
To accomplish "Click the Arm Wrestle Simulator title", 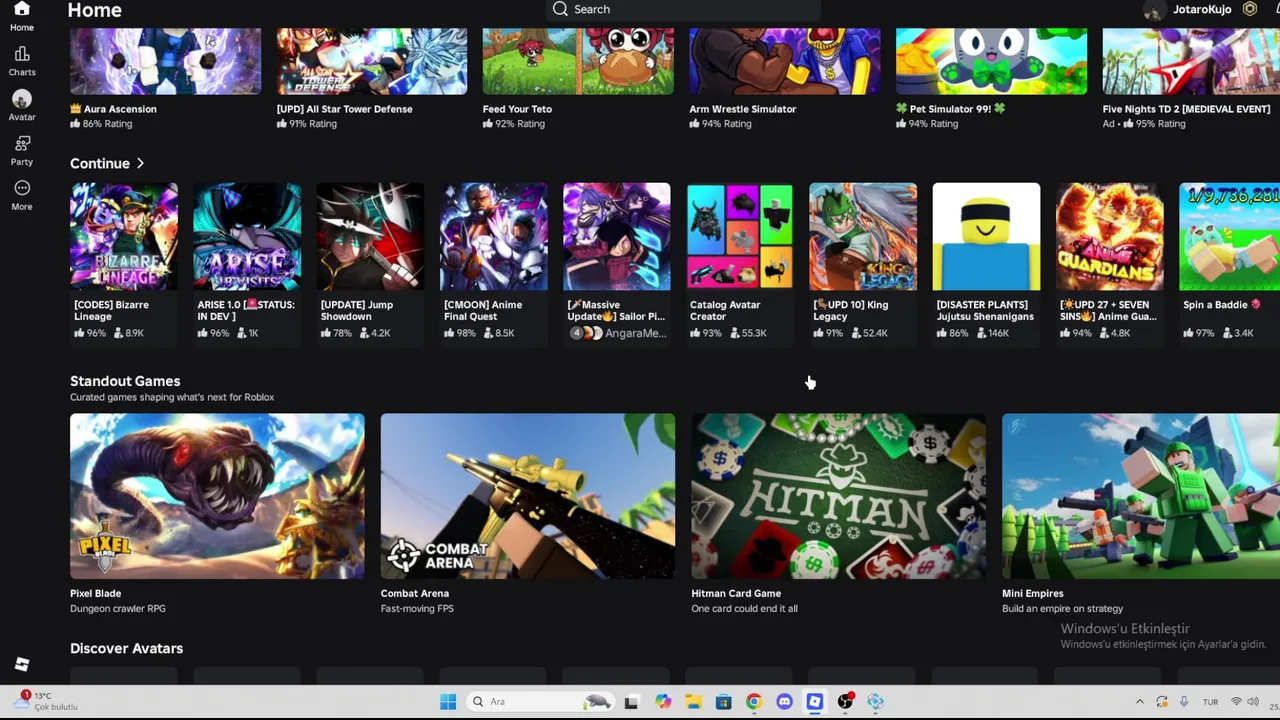I will click(743, 109).
